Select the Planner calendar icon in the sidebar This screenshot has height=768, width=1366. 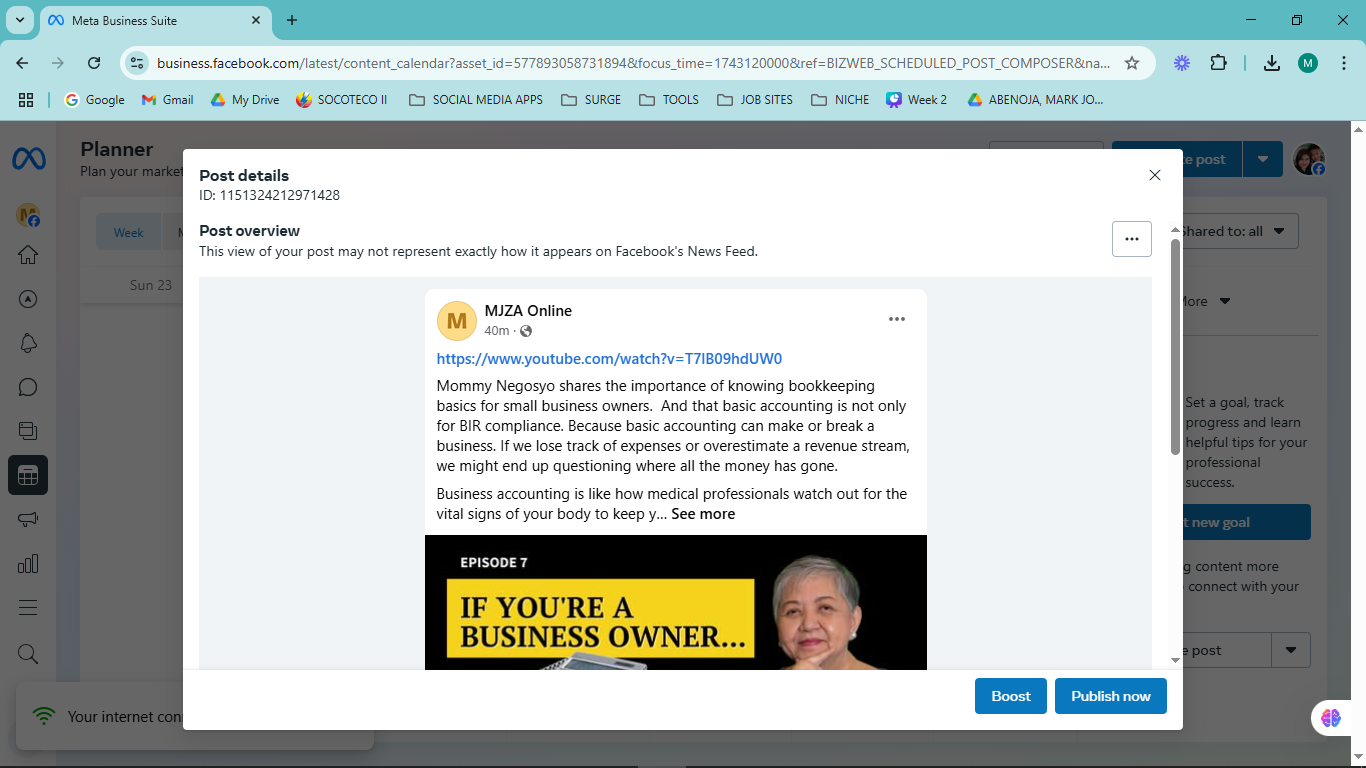pos(28,476)
